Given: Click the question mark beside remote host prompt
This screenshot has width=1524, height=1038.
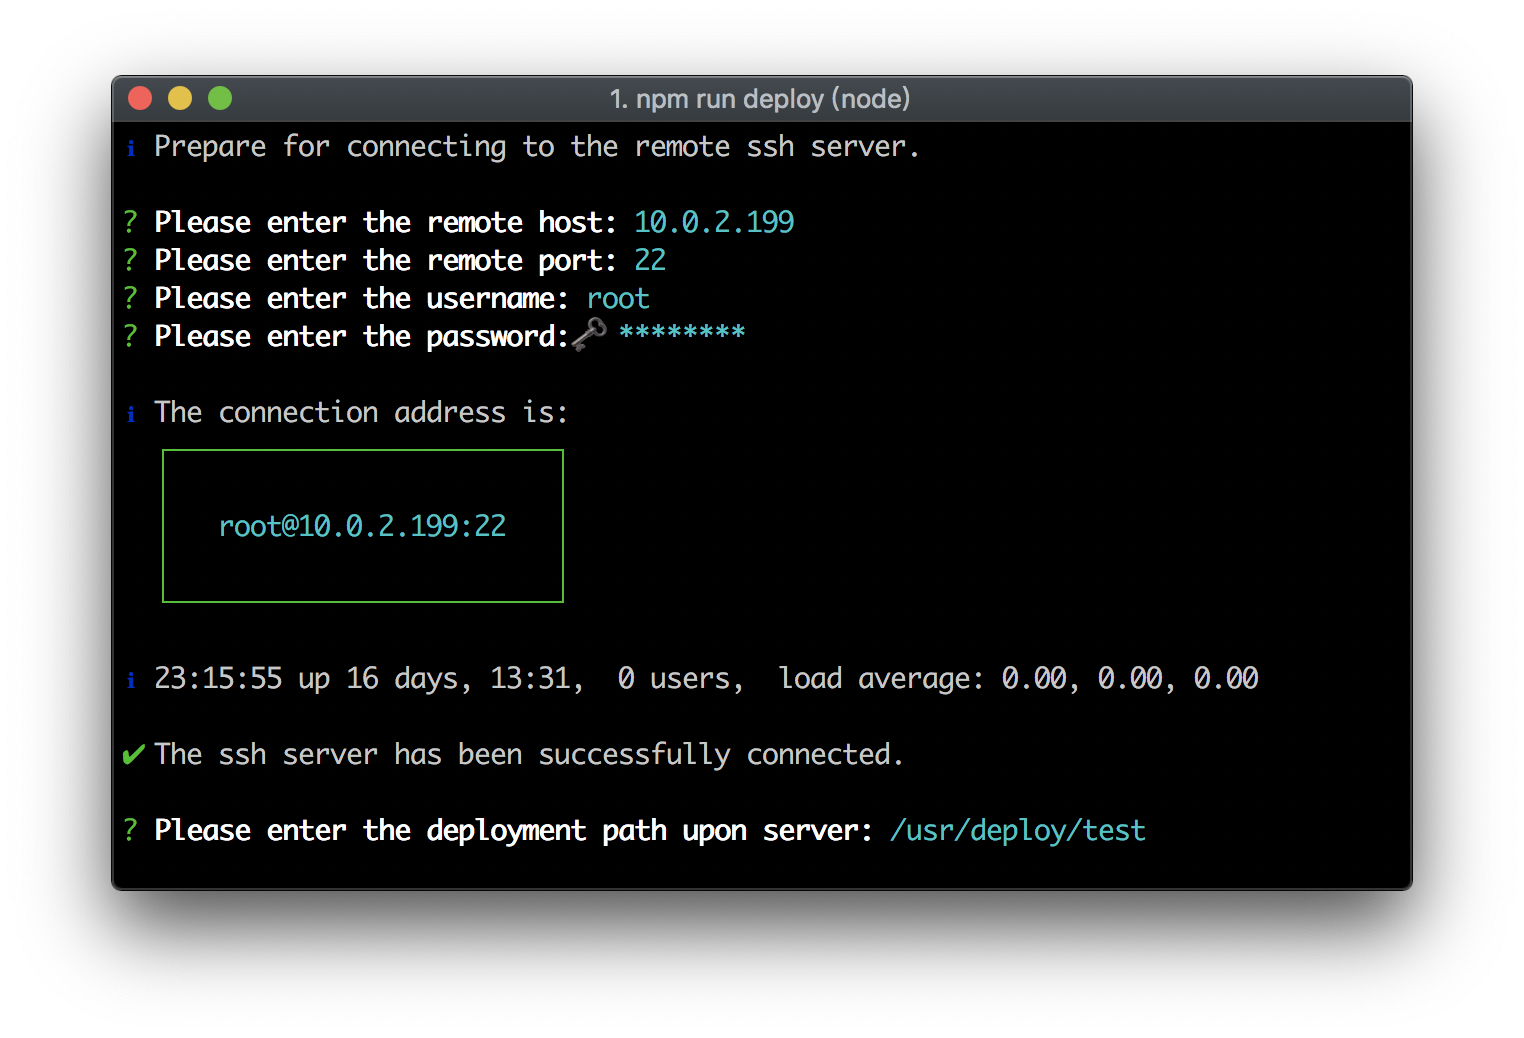Looking at the screenshot, I should pyautogui.click(x=131, y=222).
